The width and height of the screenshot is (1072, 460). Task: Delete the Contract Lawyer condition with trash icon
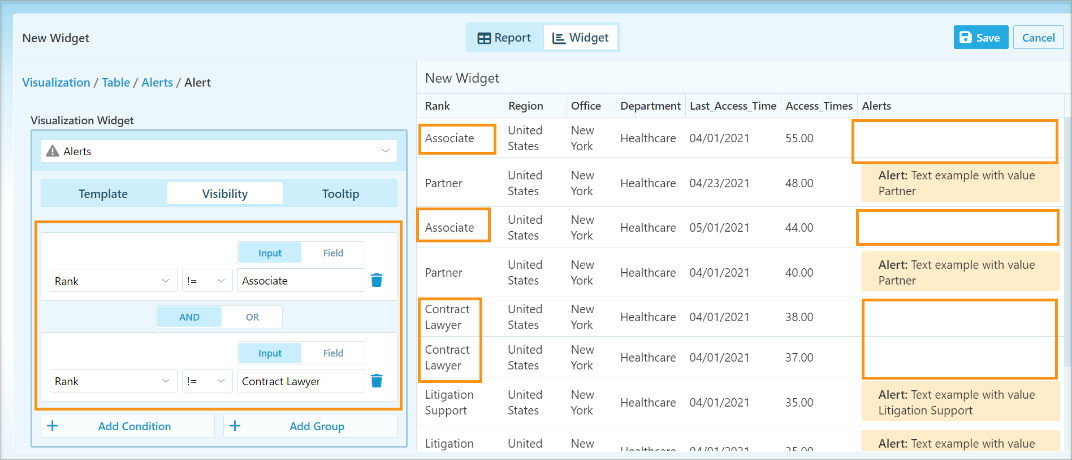376,381
